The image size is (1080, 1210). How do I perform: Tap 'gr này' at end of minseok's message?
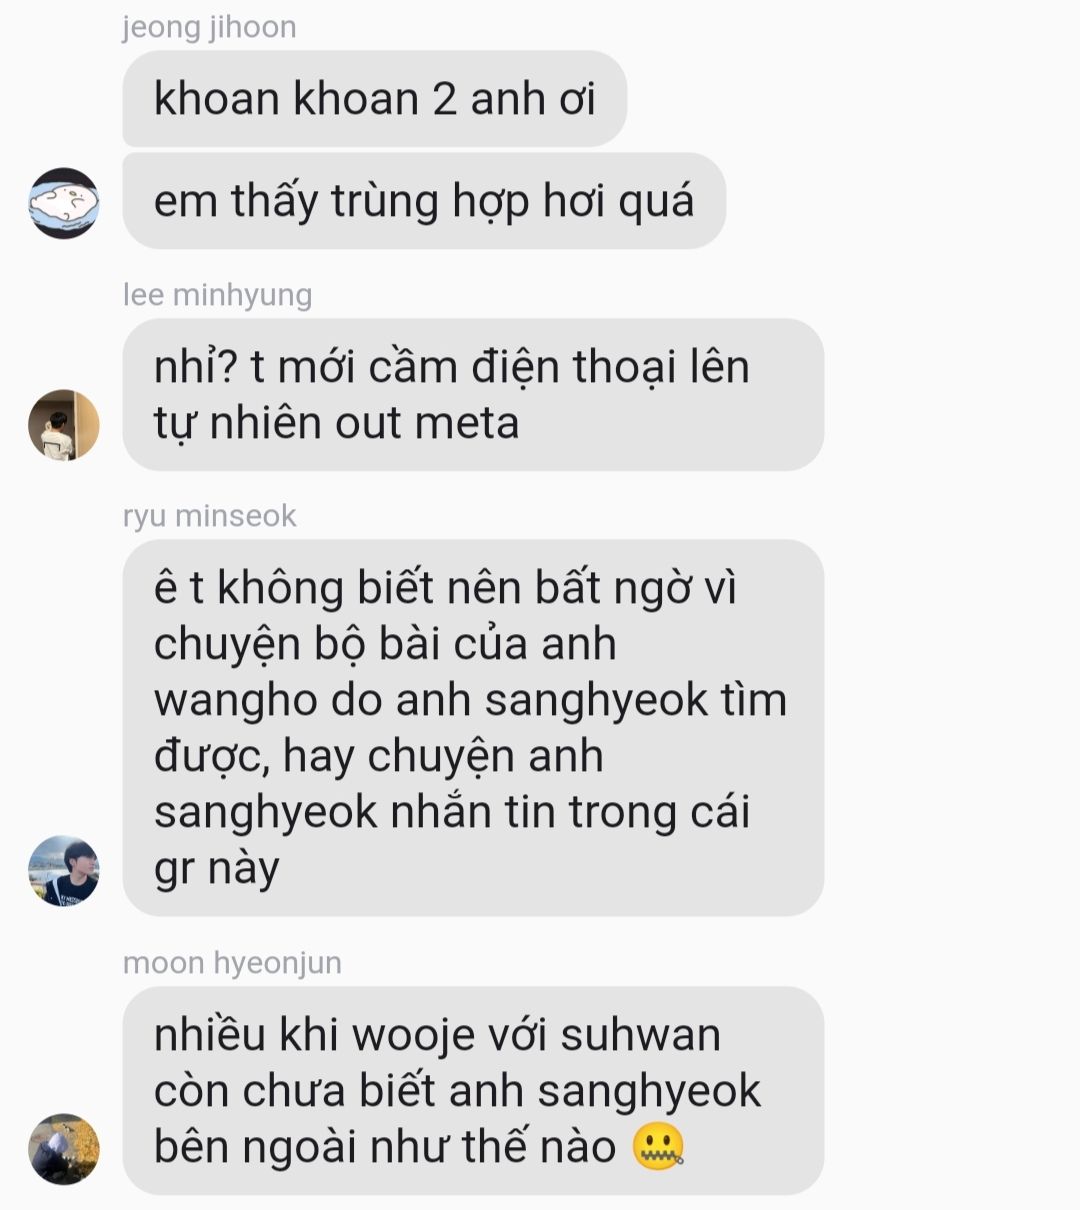pyautogui.click(x=216, y=869)
